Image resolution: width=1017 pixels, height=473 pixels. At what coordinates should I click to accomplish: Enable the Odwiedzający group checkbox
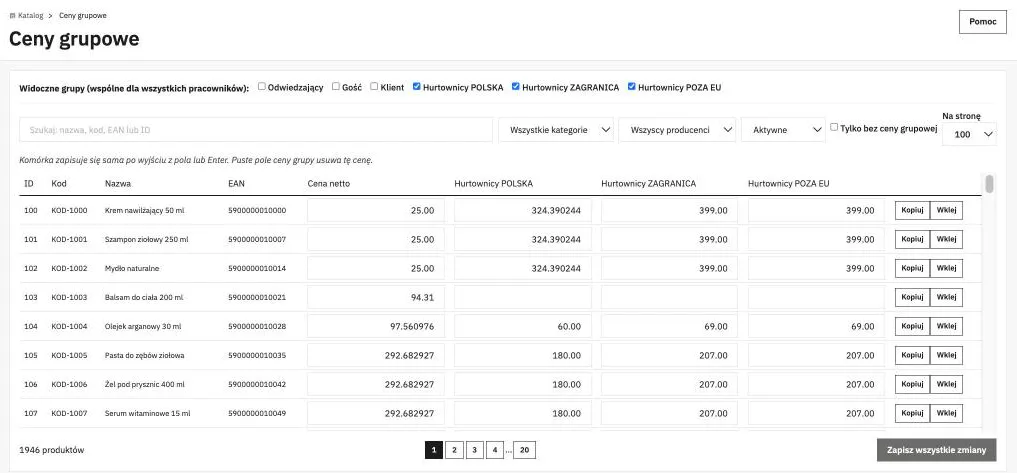point(261,86)
